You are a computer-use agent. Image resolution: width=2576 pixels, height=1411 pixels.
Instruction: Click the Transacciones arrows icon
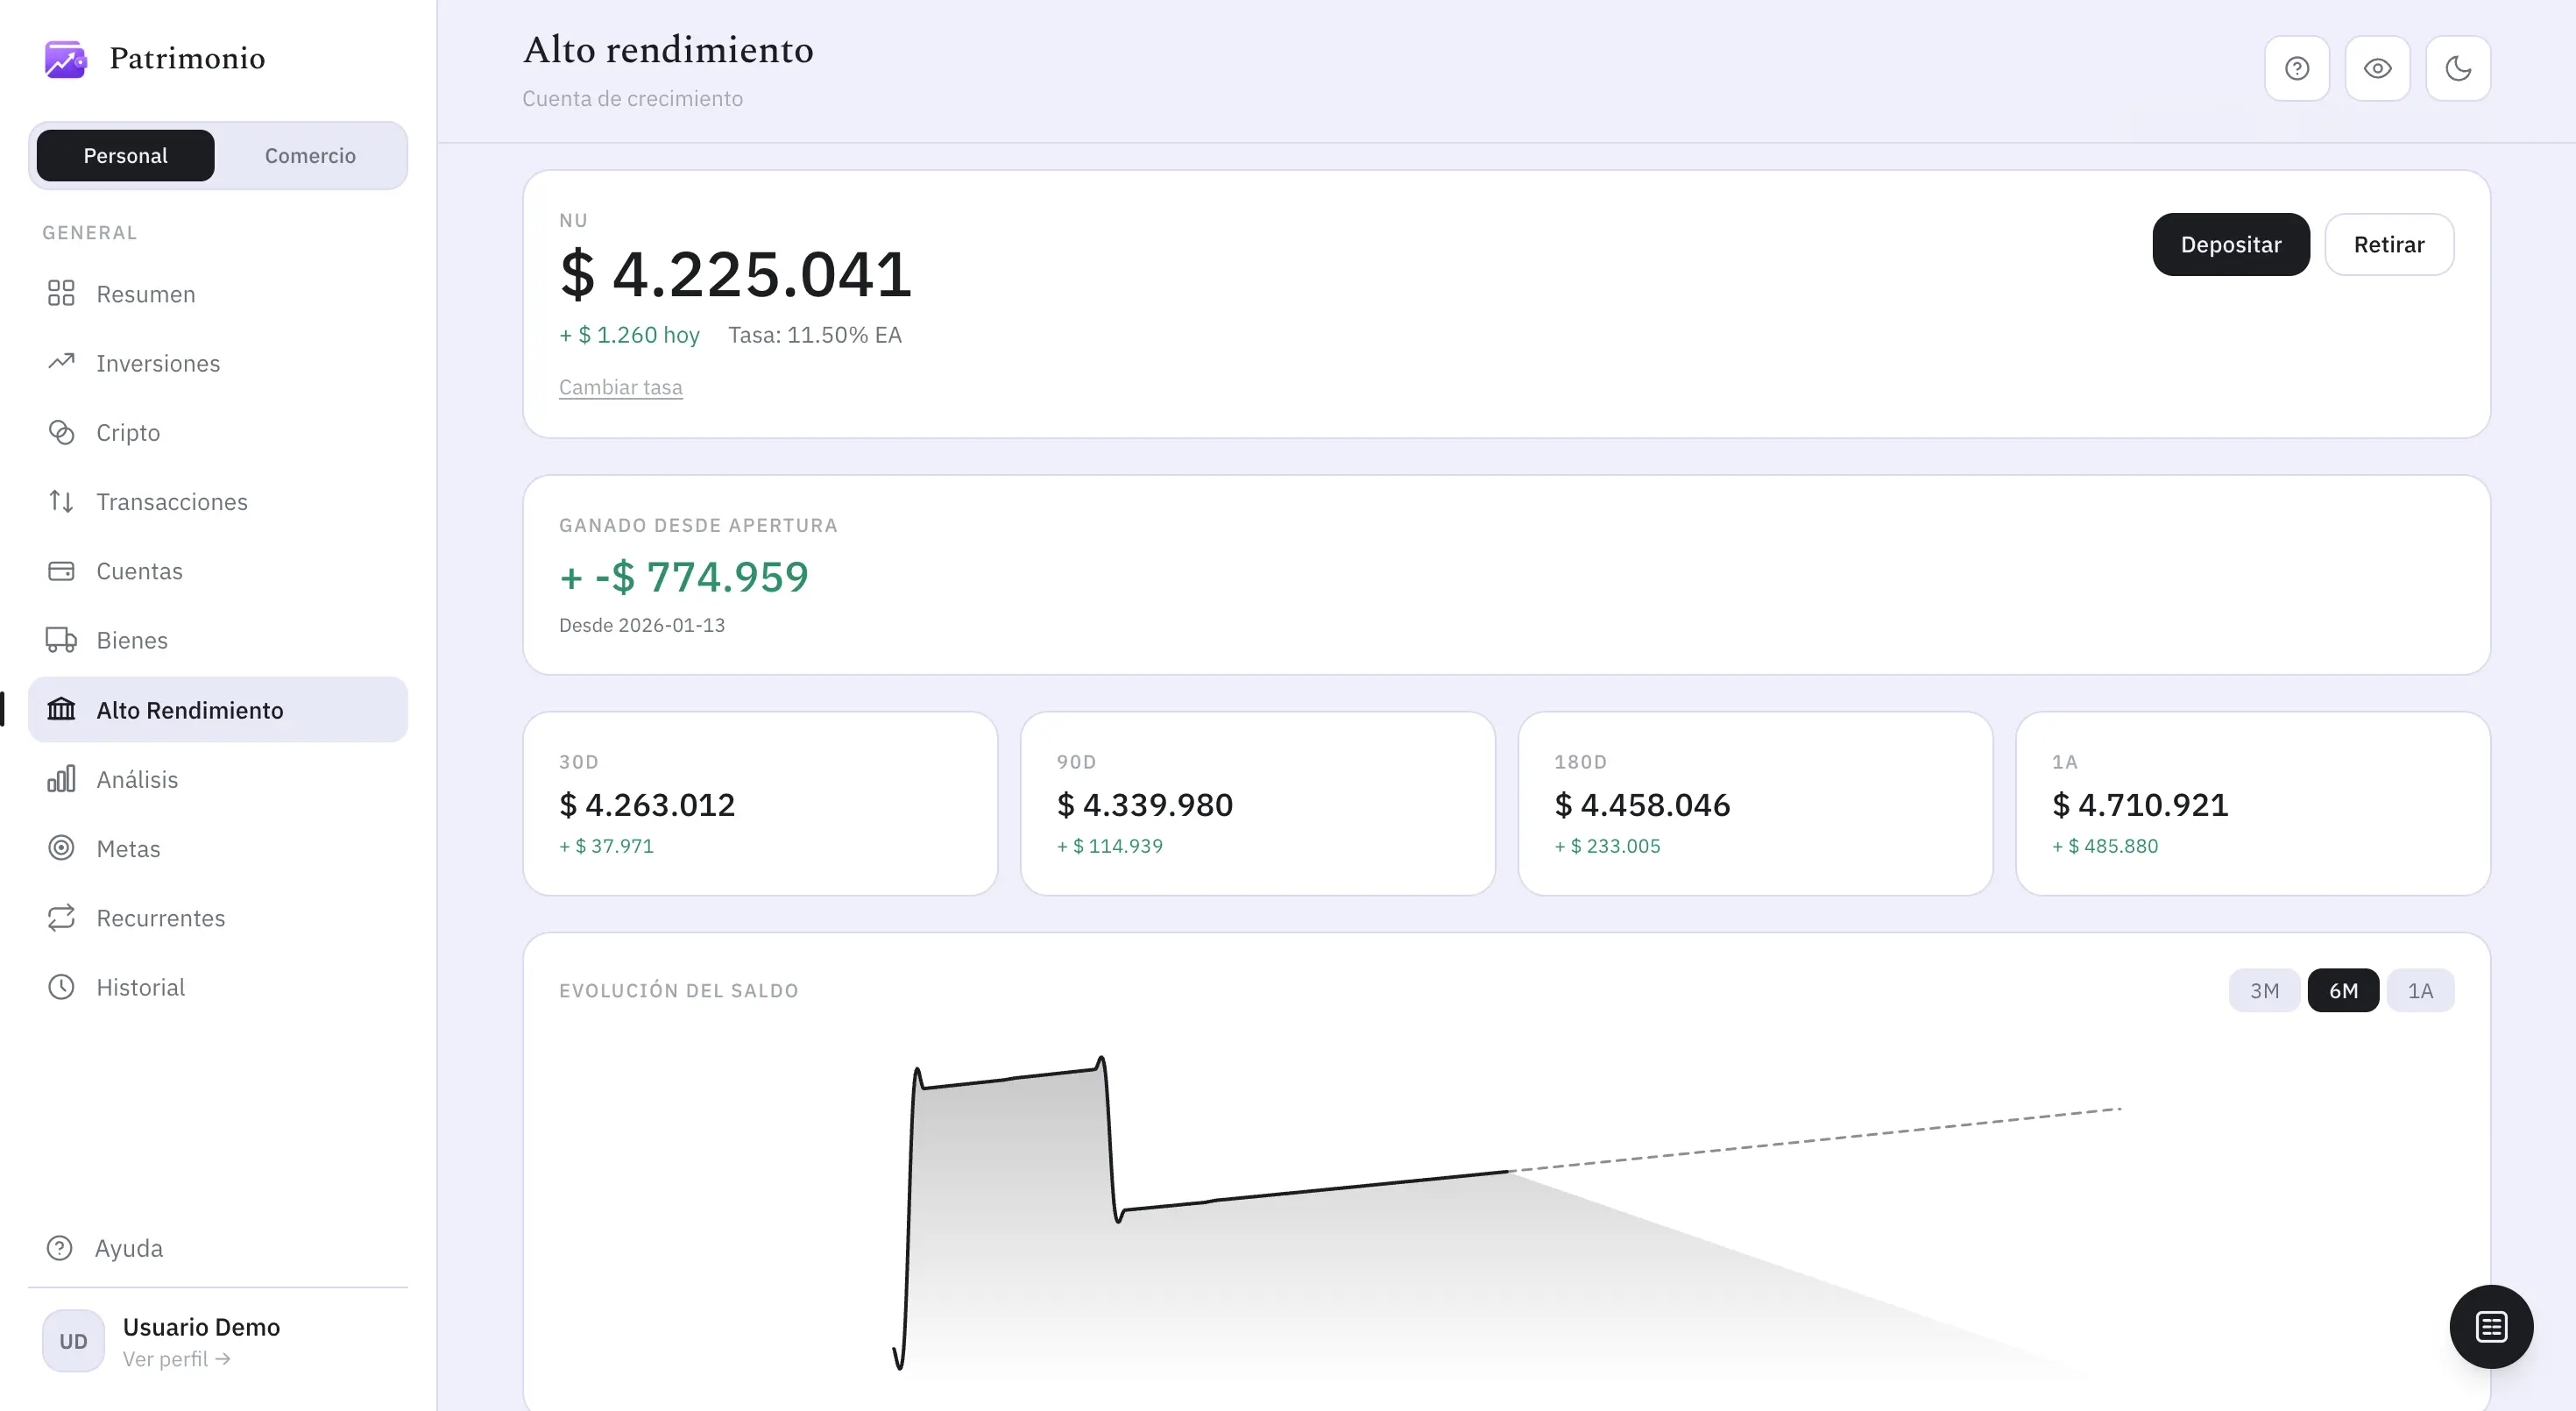(61, 501)
